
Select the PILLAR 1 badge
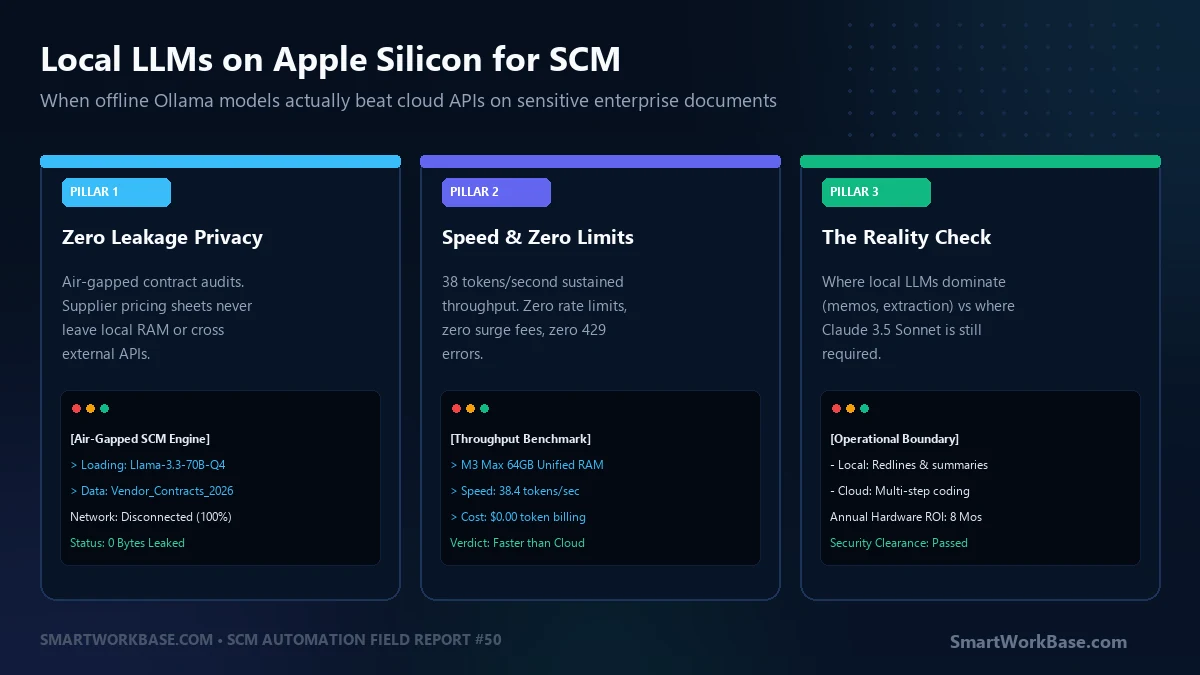pyautogui.click(x=116, y=192)
